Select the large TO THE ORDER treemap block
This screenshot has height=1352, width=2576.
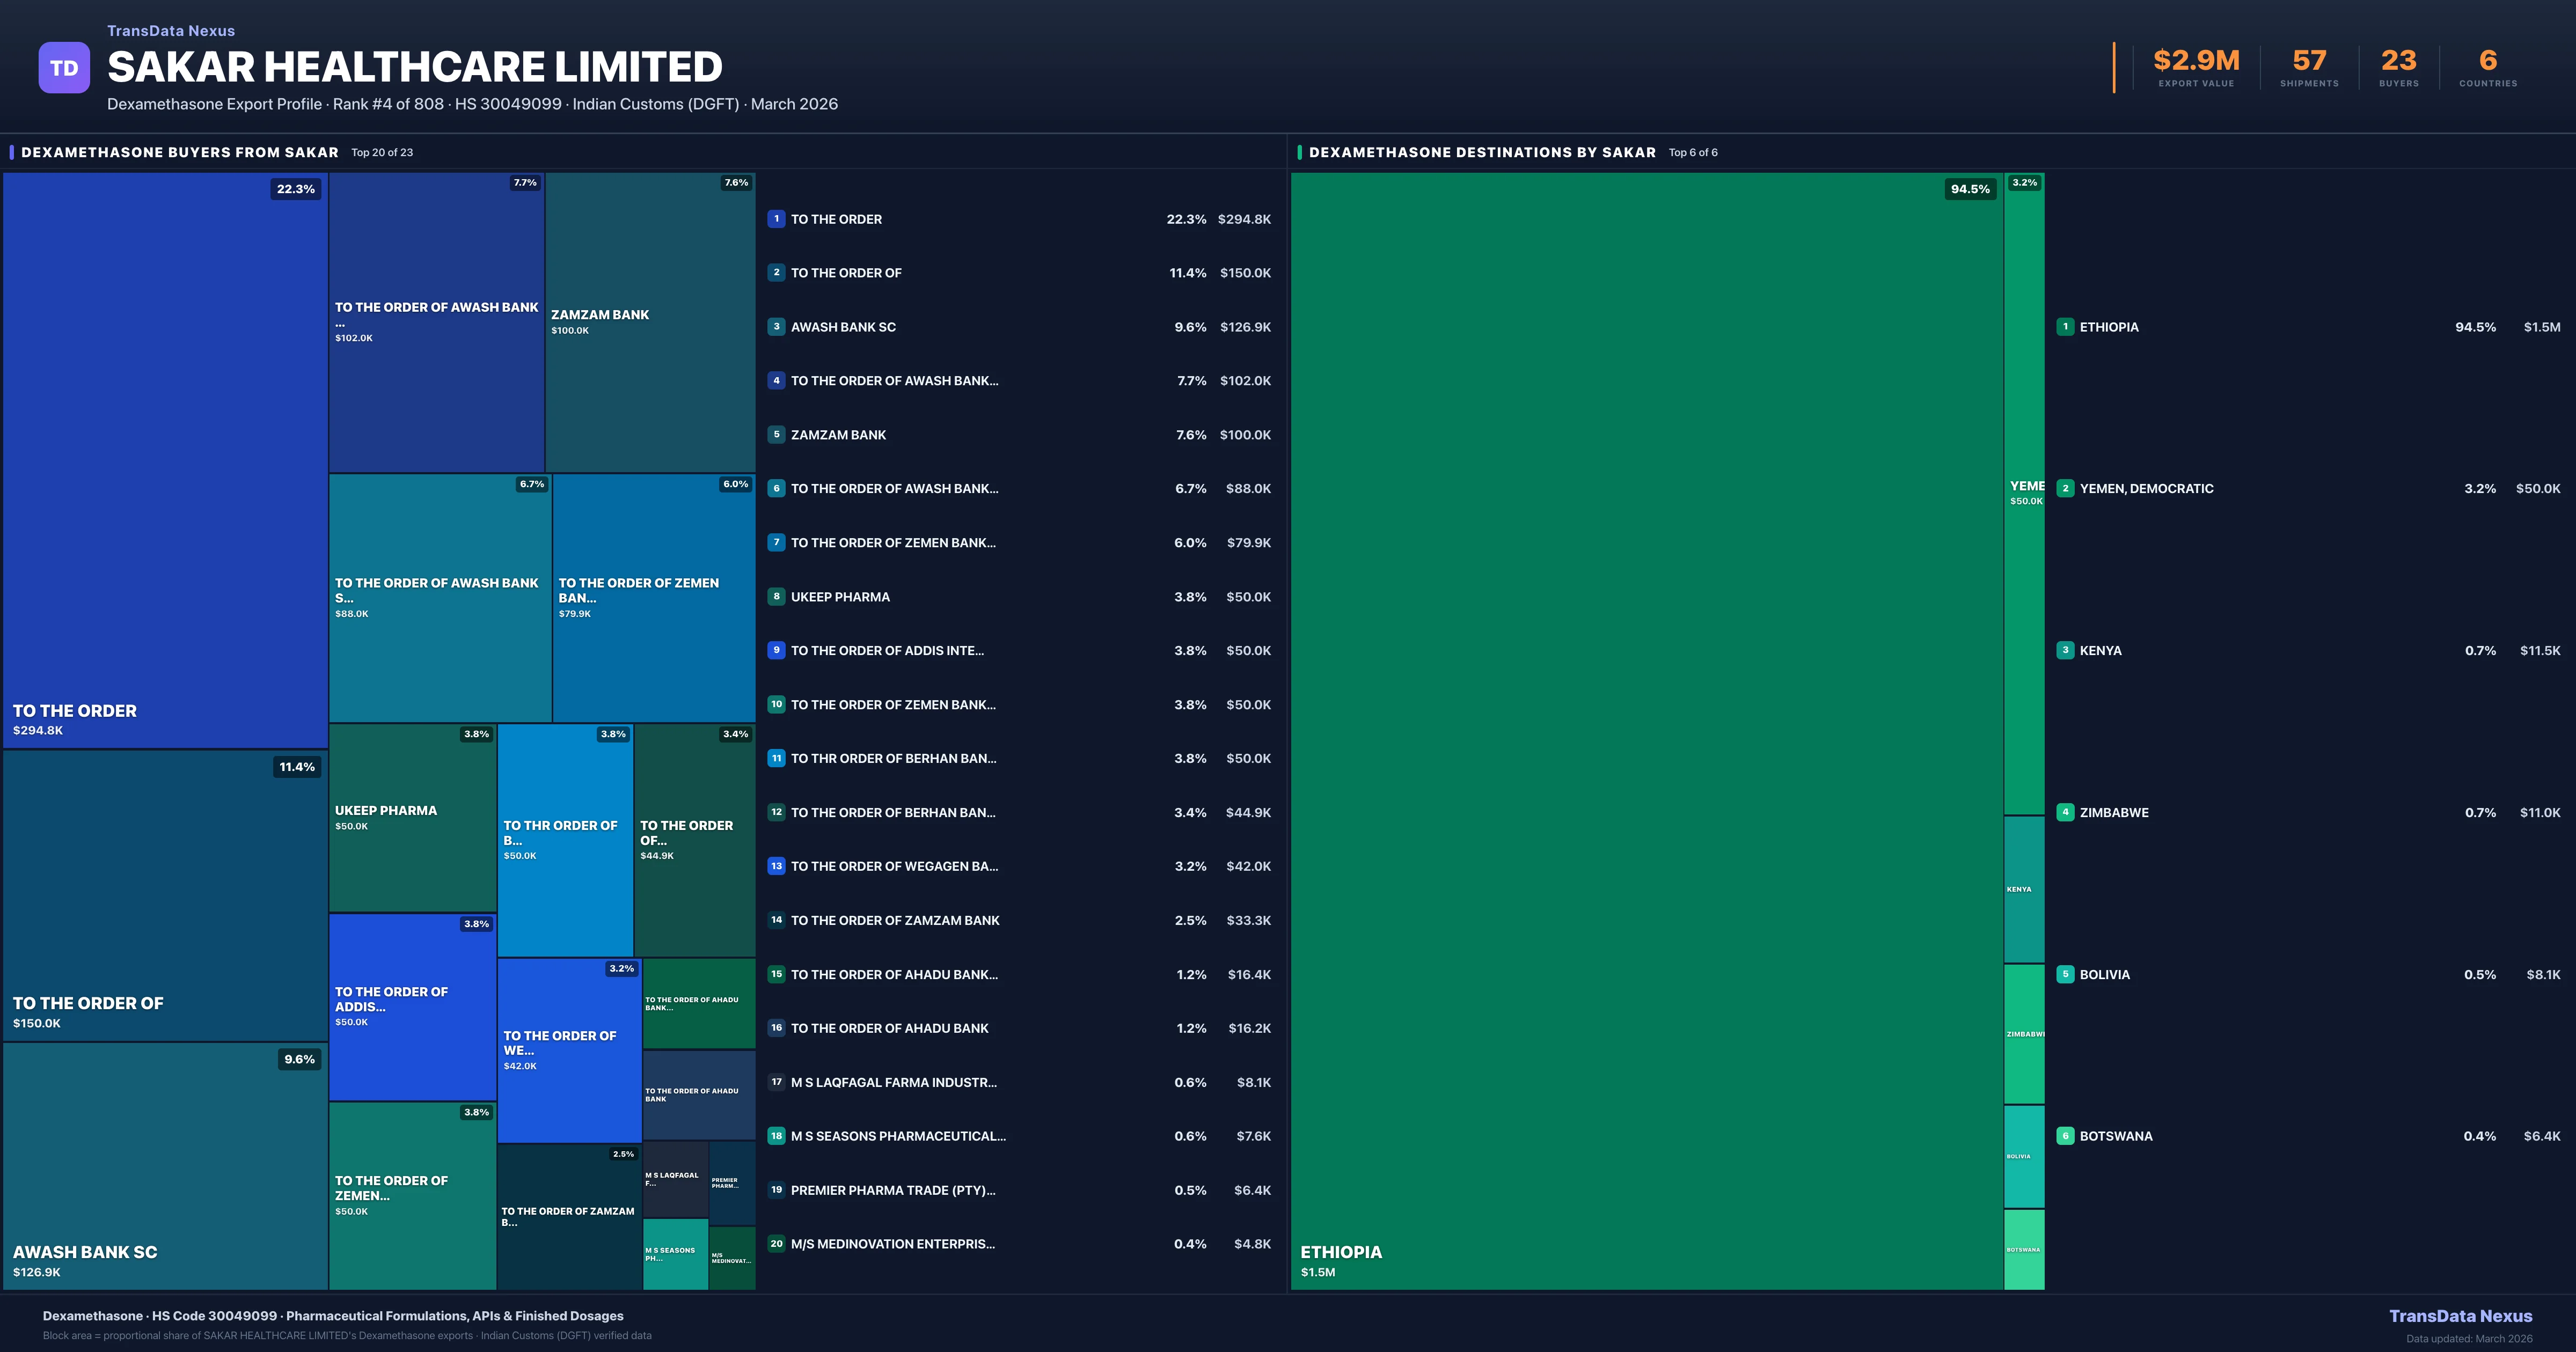click(x=165, y=460)
